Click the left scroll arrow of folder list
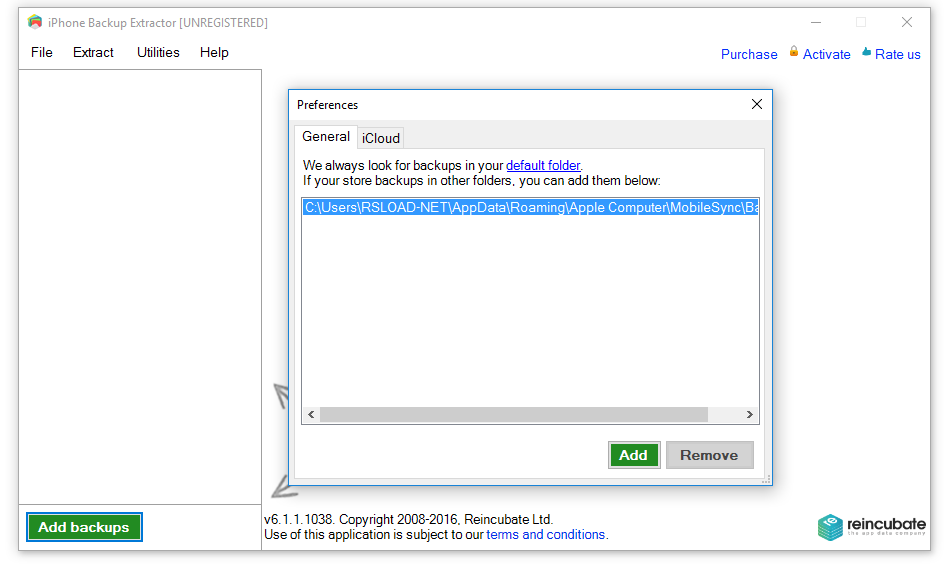The image size is (952, 570). point(311,415)
